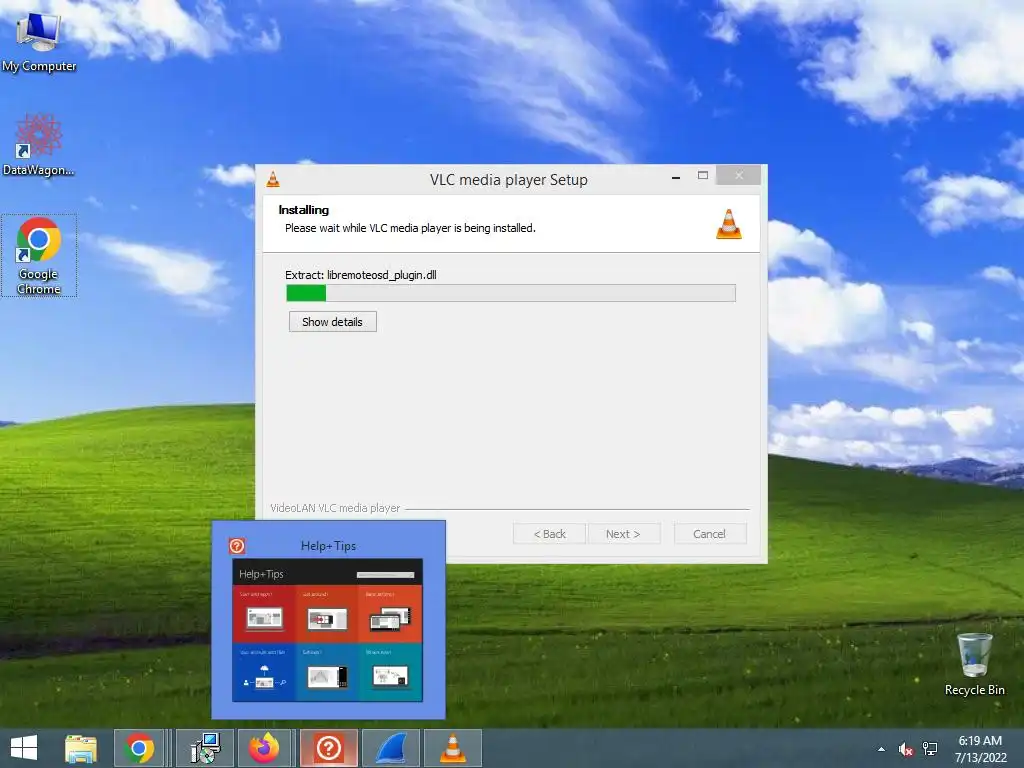Minimize the VLC media player Setup window

676,177
